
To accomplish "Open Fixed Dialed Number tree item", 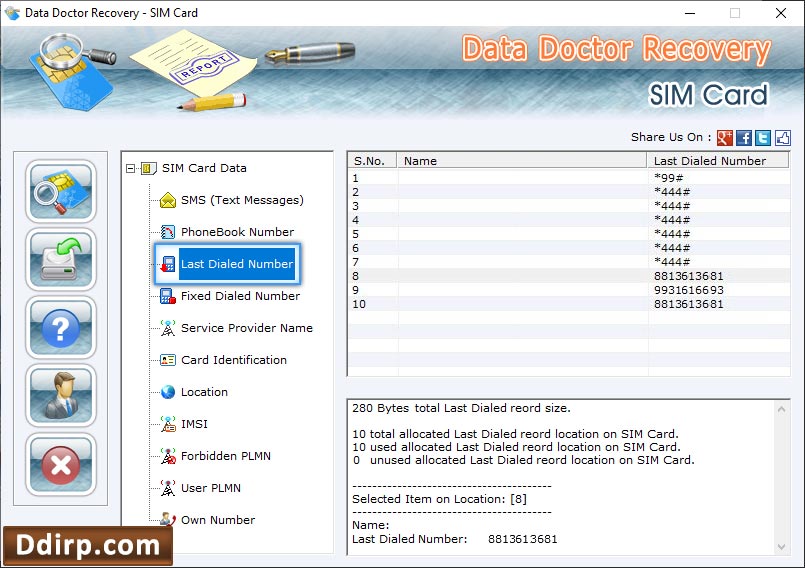I will [x=240, y=296].
